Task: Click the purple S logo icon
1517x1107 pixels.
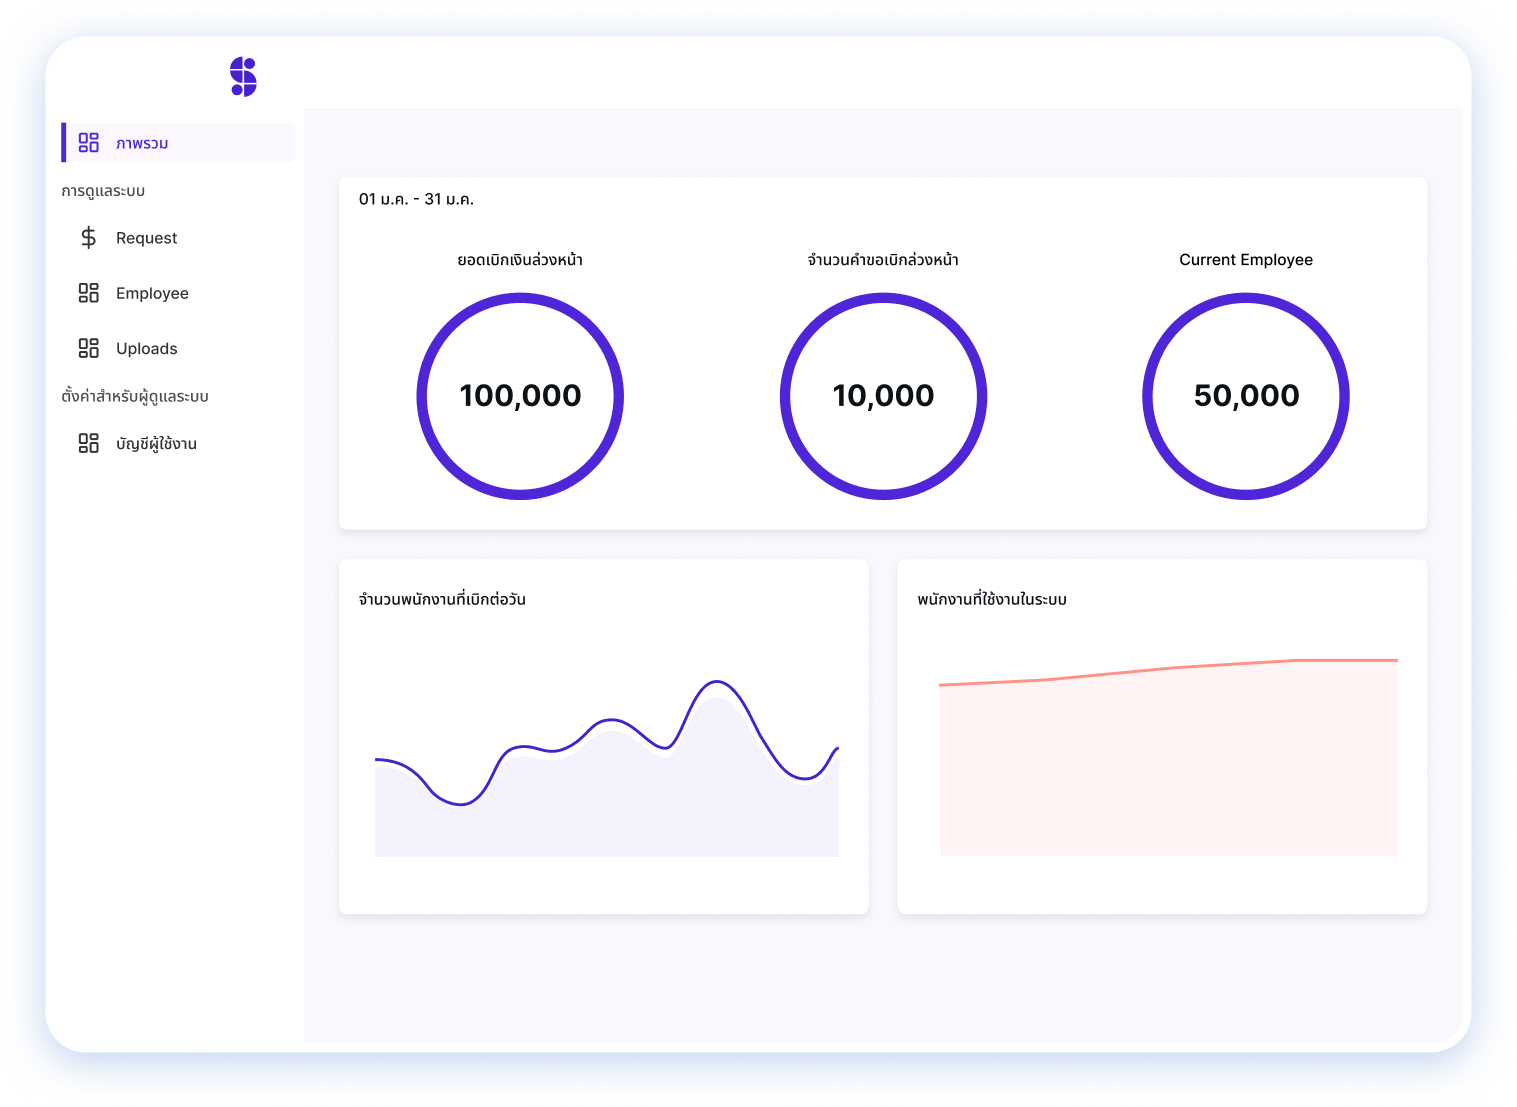Action: click(x=243, y=77)
